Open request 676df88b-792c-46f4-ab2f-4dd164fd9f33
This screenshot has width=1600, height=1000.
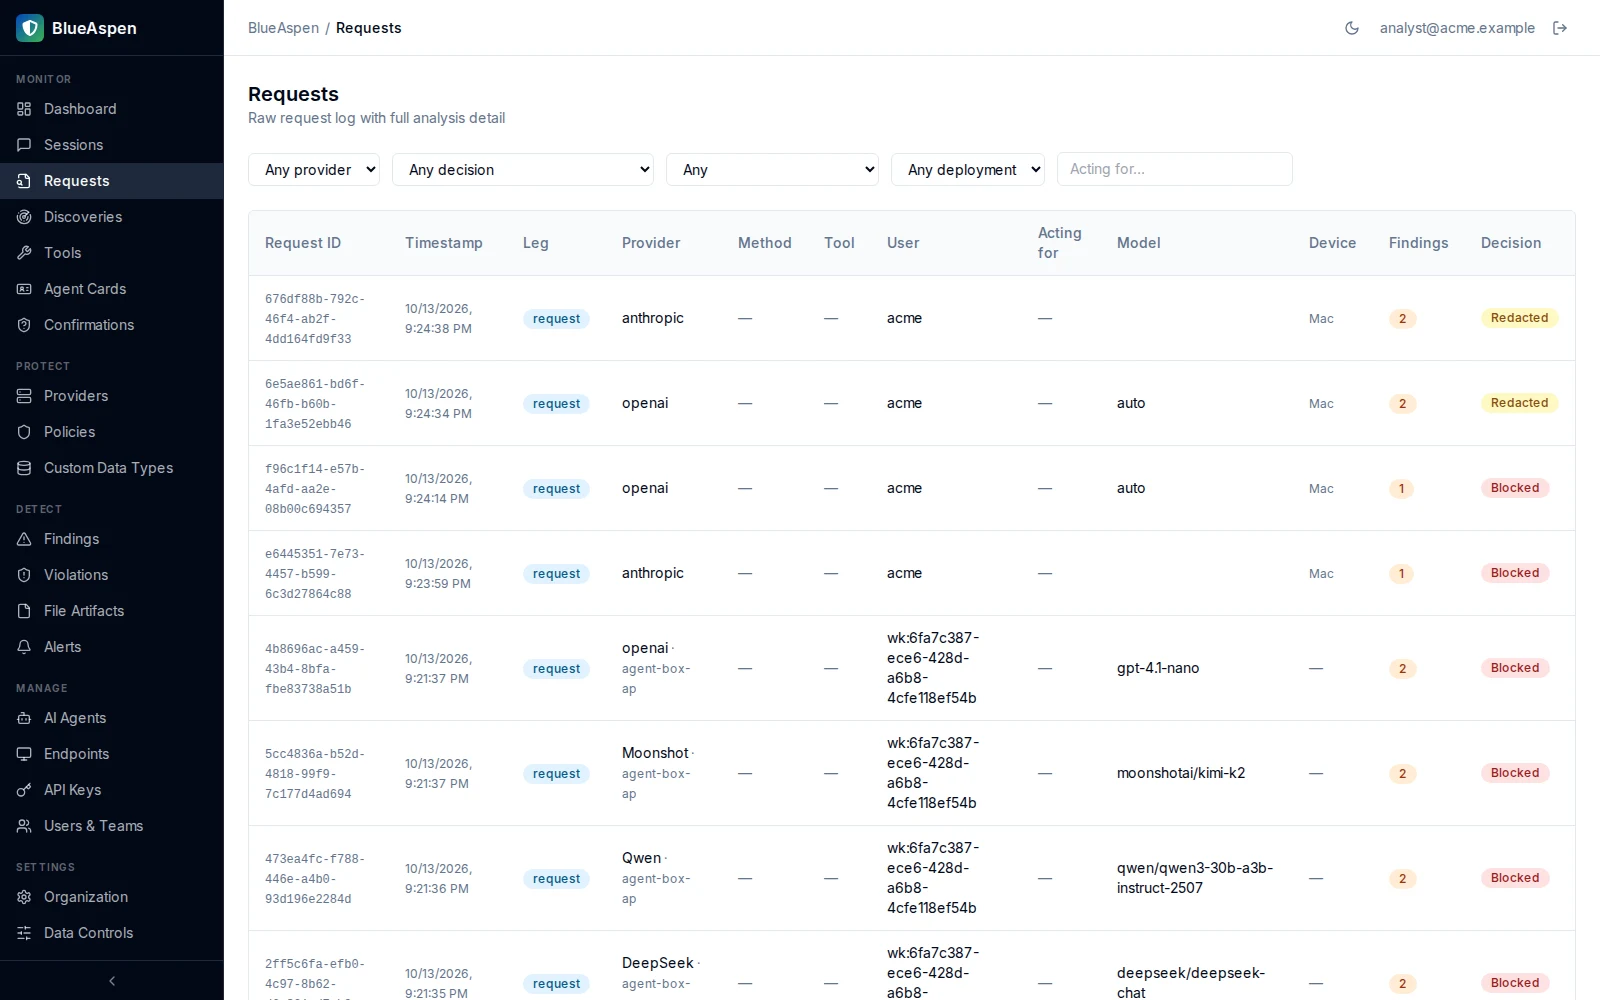coord(315,319)
